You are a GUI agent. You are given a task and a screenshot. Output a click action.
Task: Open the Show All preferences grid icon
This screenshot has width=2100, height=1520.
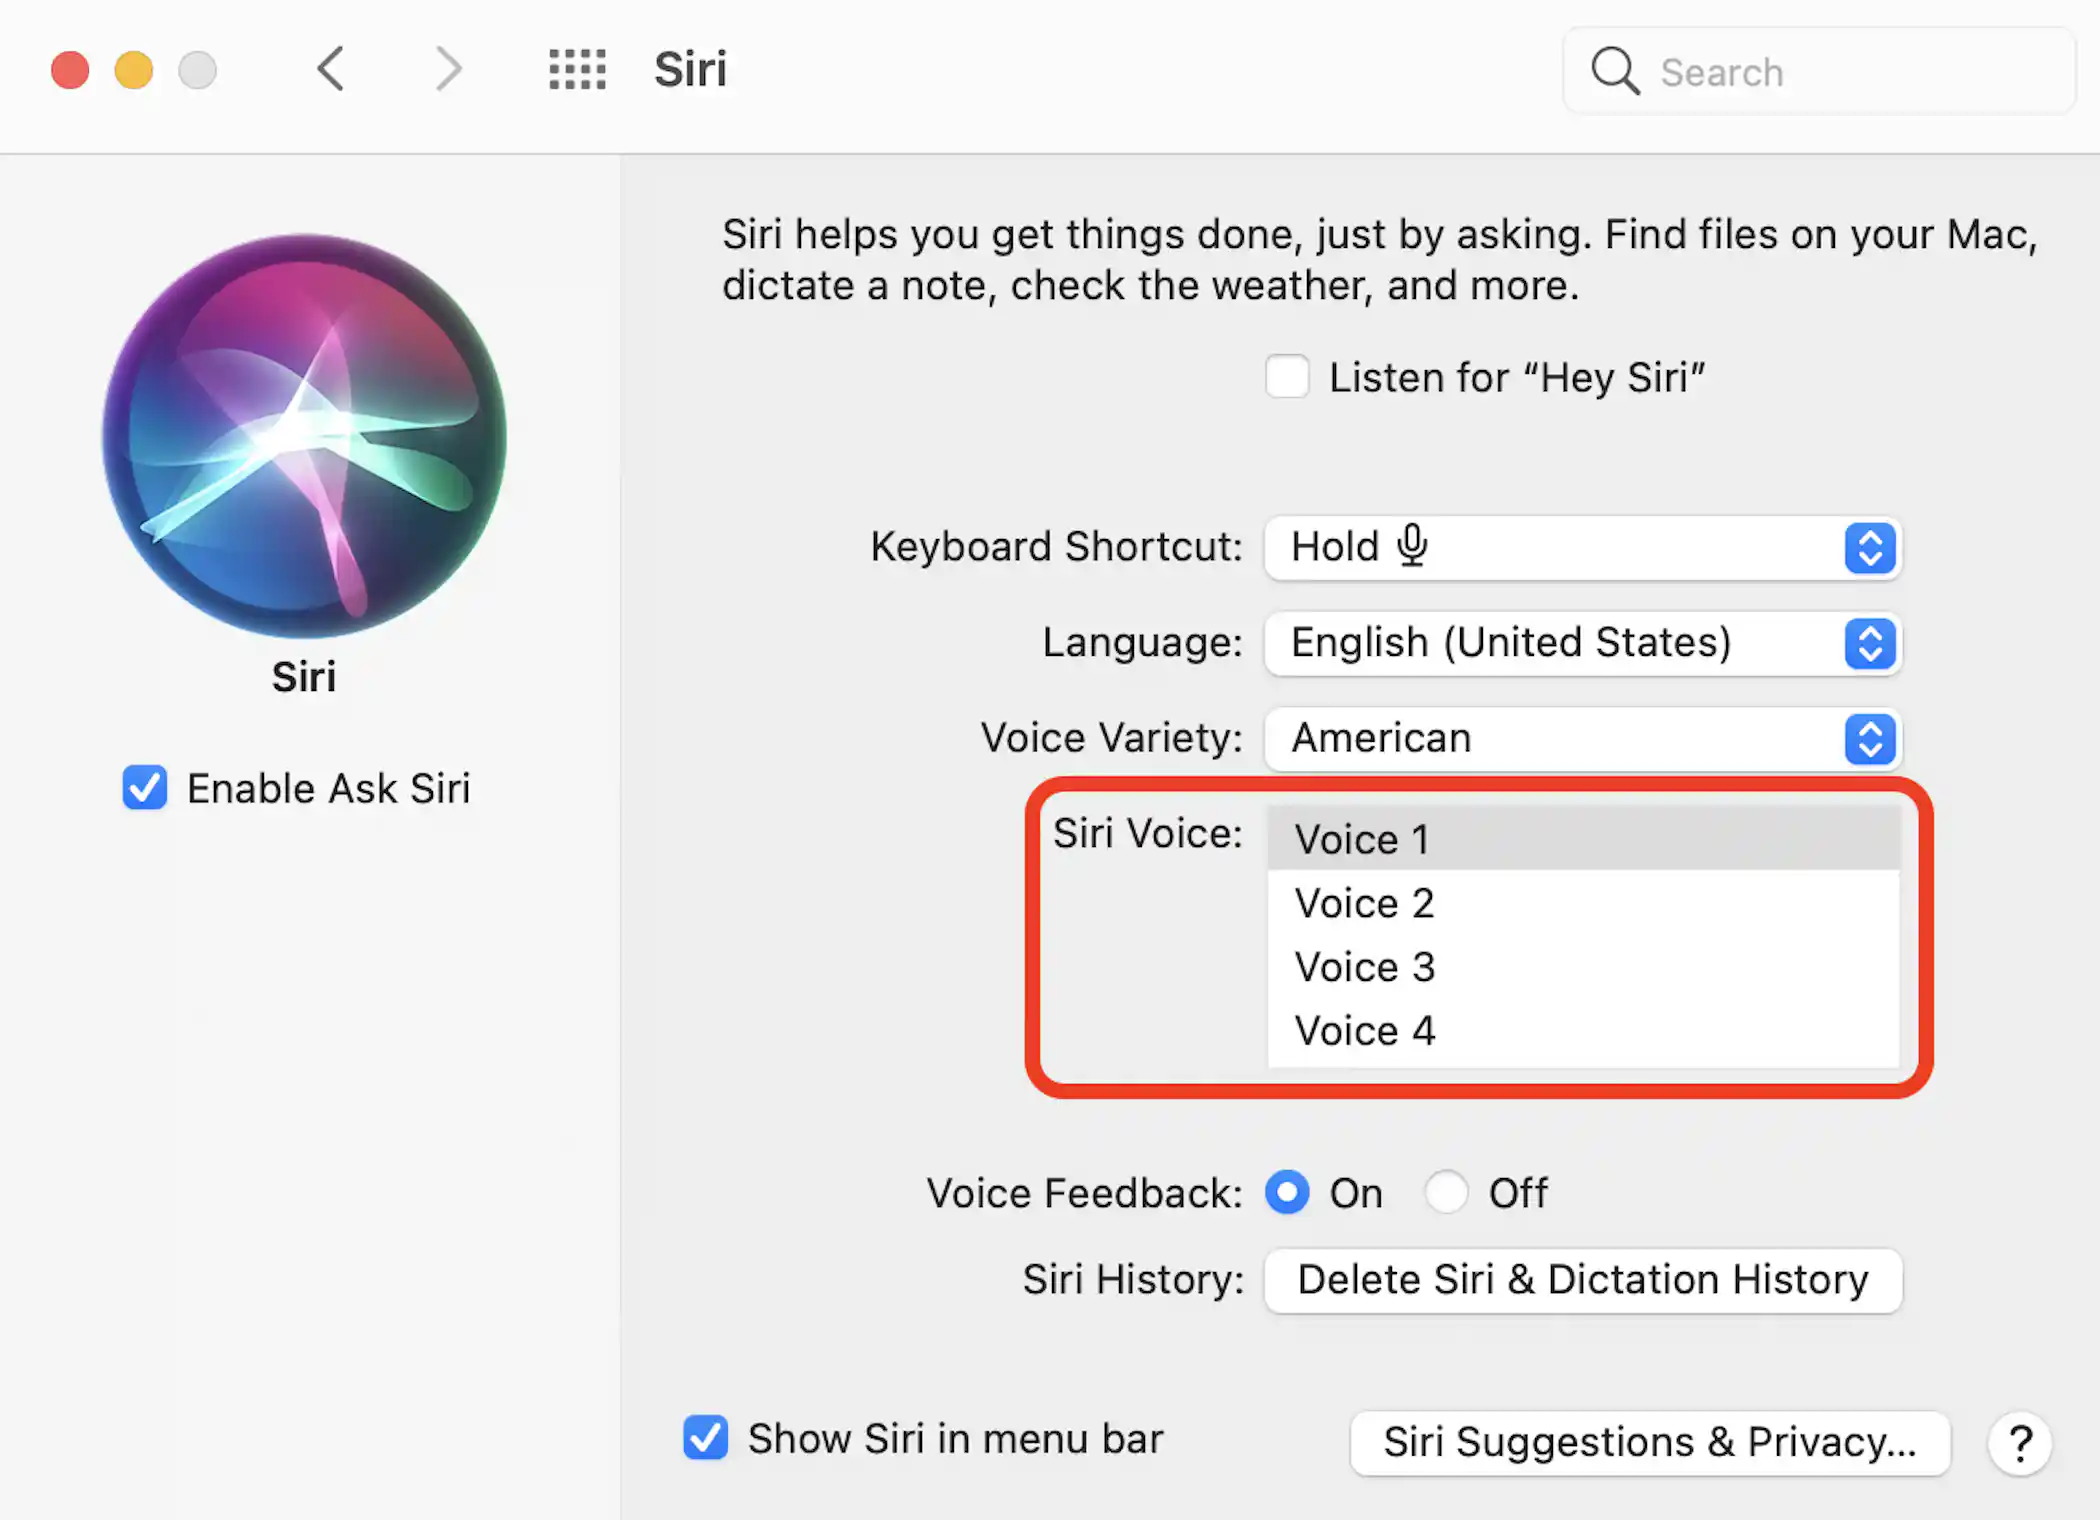tap(577, 69)
